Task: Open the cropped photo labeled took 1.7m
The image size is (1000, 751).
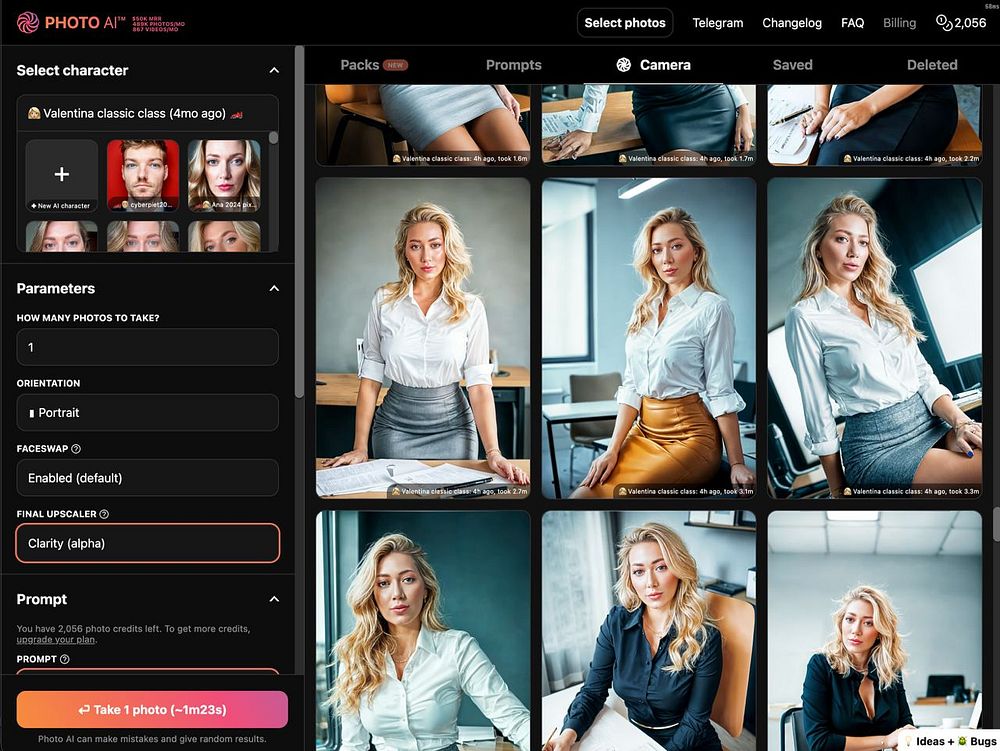Action: tap(649, 124)
